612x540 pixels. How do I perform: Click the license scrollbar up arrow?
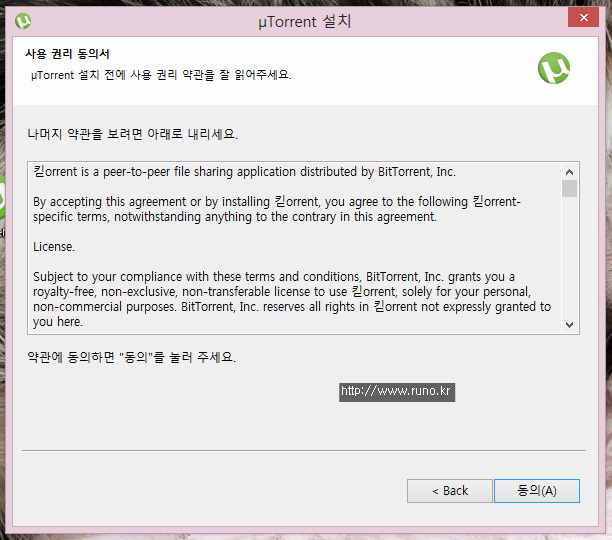tap(569, 172)
